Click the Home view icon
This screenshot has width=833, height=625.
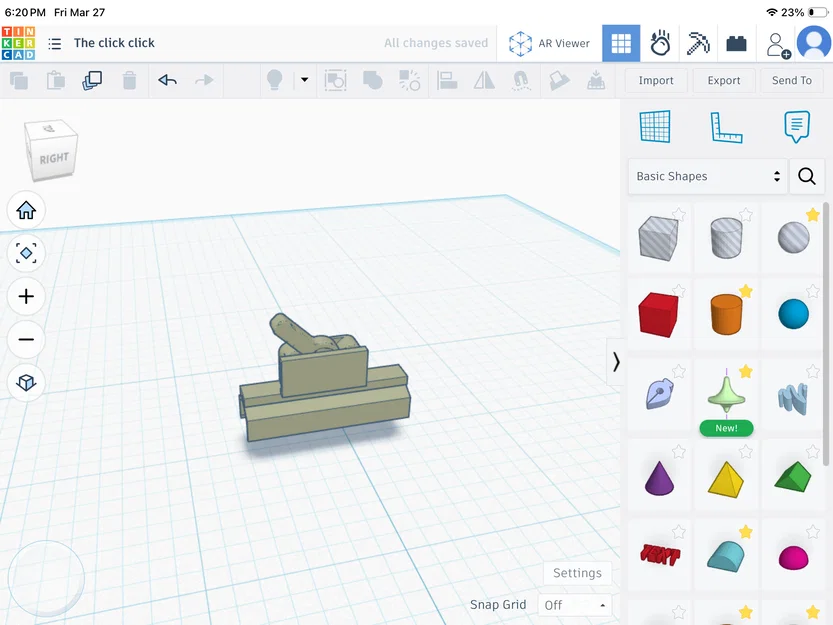[26, 210]
